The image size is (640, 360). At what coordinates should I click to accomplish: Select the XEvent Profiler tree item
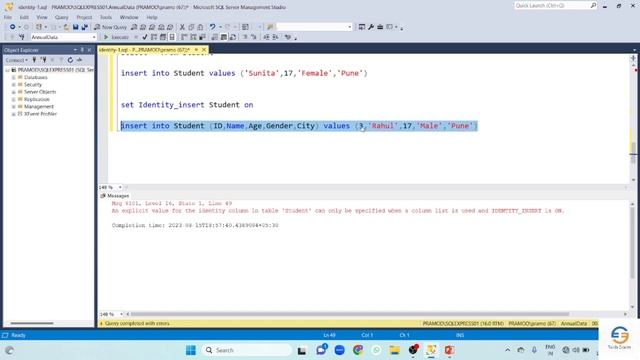tap(40, 114)
